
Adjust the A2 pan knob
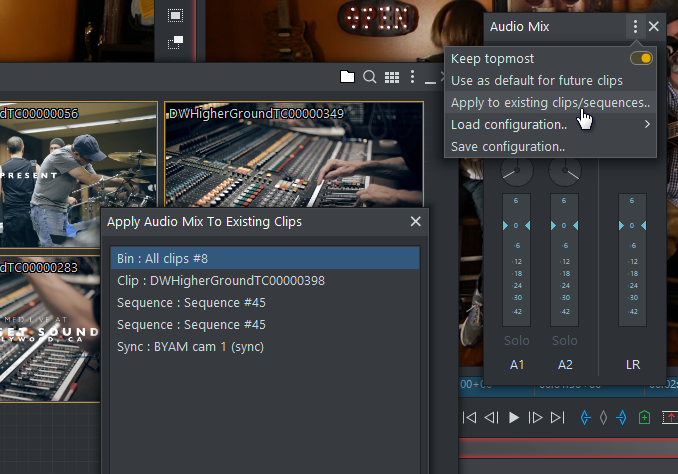(565, 170)
